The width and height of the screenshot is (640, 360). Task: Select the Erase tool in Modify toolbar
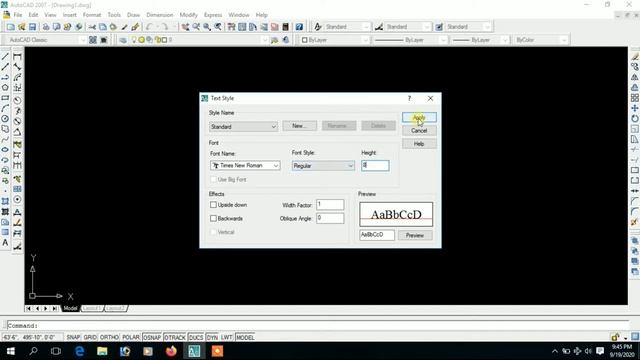click(635, 56)
